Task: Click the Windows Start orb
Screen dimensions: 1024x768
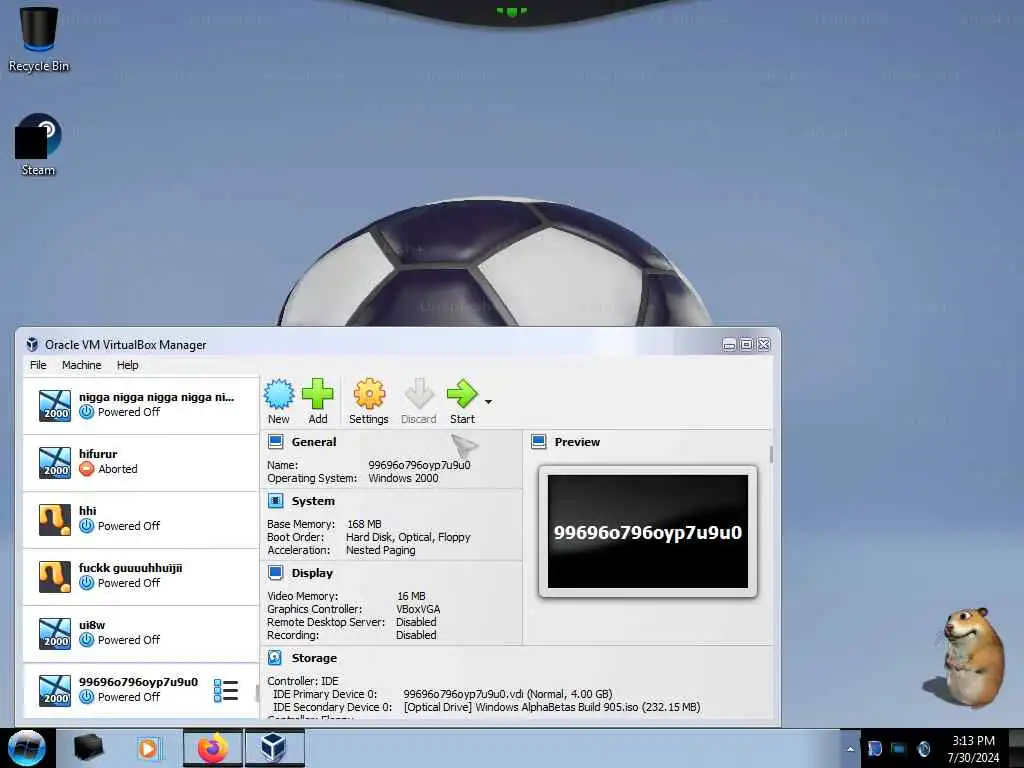Action: click(x=27, y=748)
